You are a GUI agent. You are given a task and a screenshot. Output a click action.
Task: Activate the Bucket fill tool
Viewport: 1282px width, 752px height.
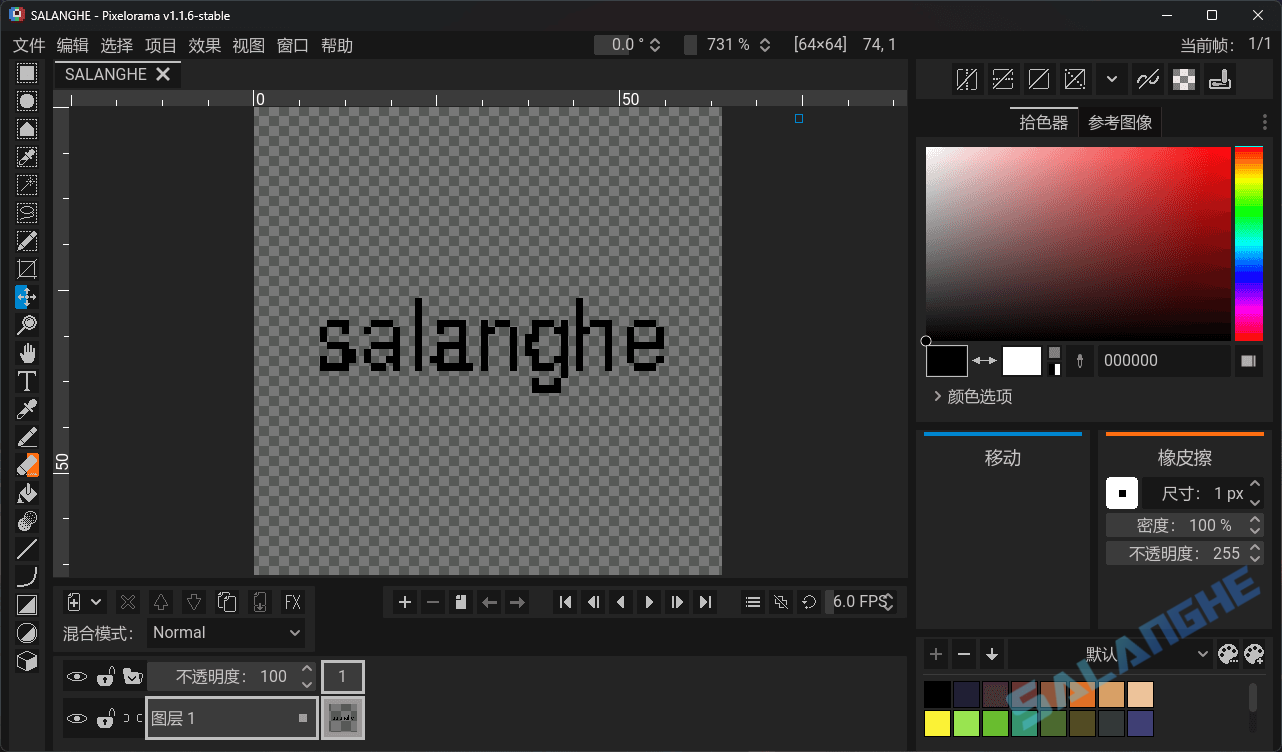point(27,493)
